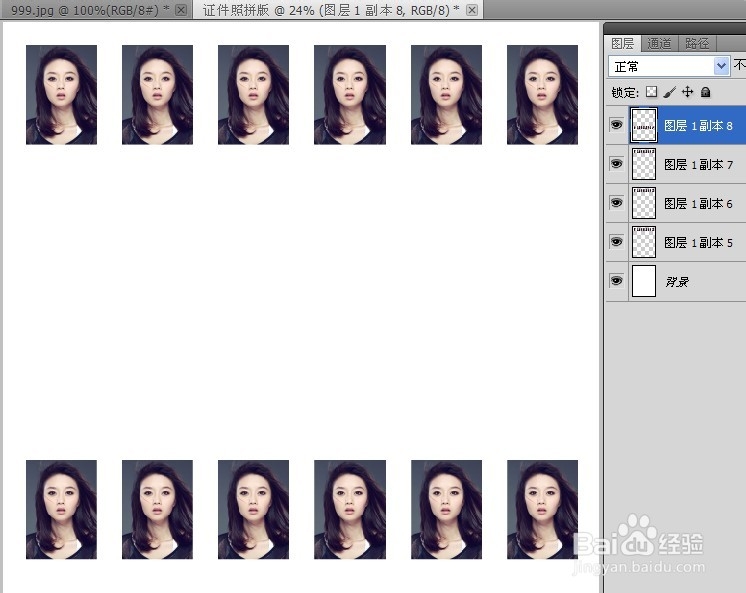Screen dimensions: 746x593
Task: Select layer name 图层 1 副本 7
Action: coord(698,165)
